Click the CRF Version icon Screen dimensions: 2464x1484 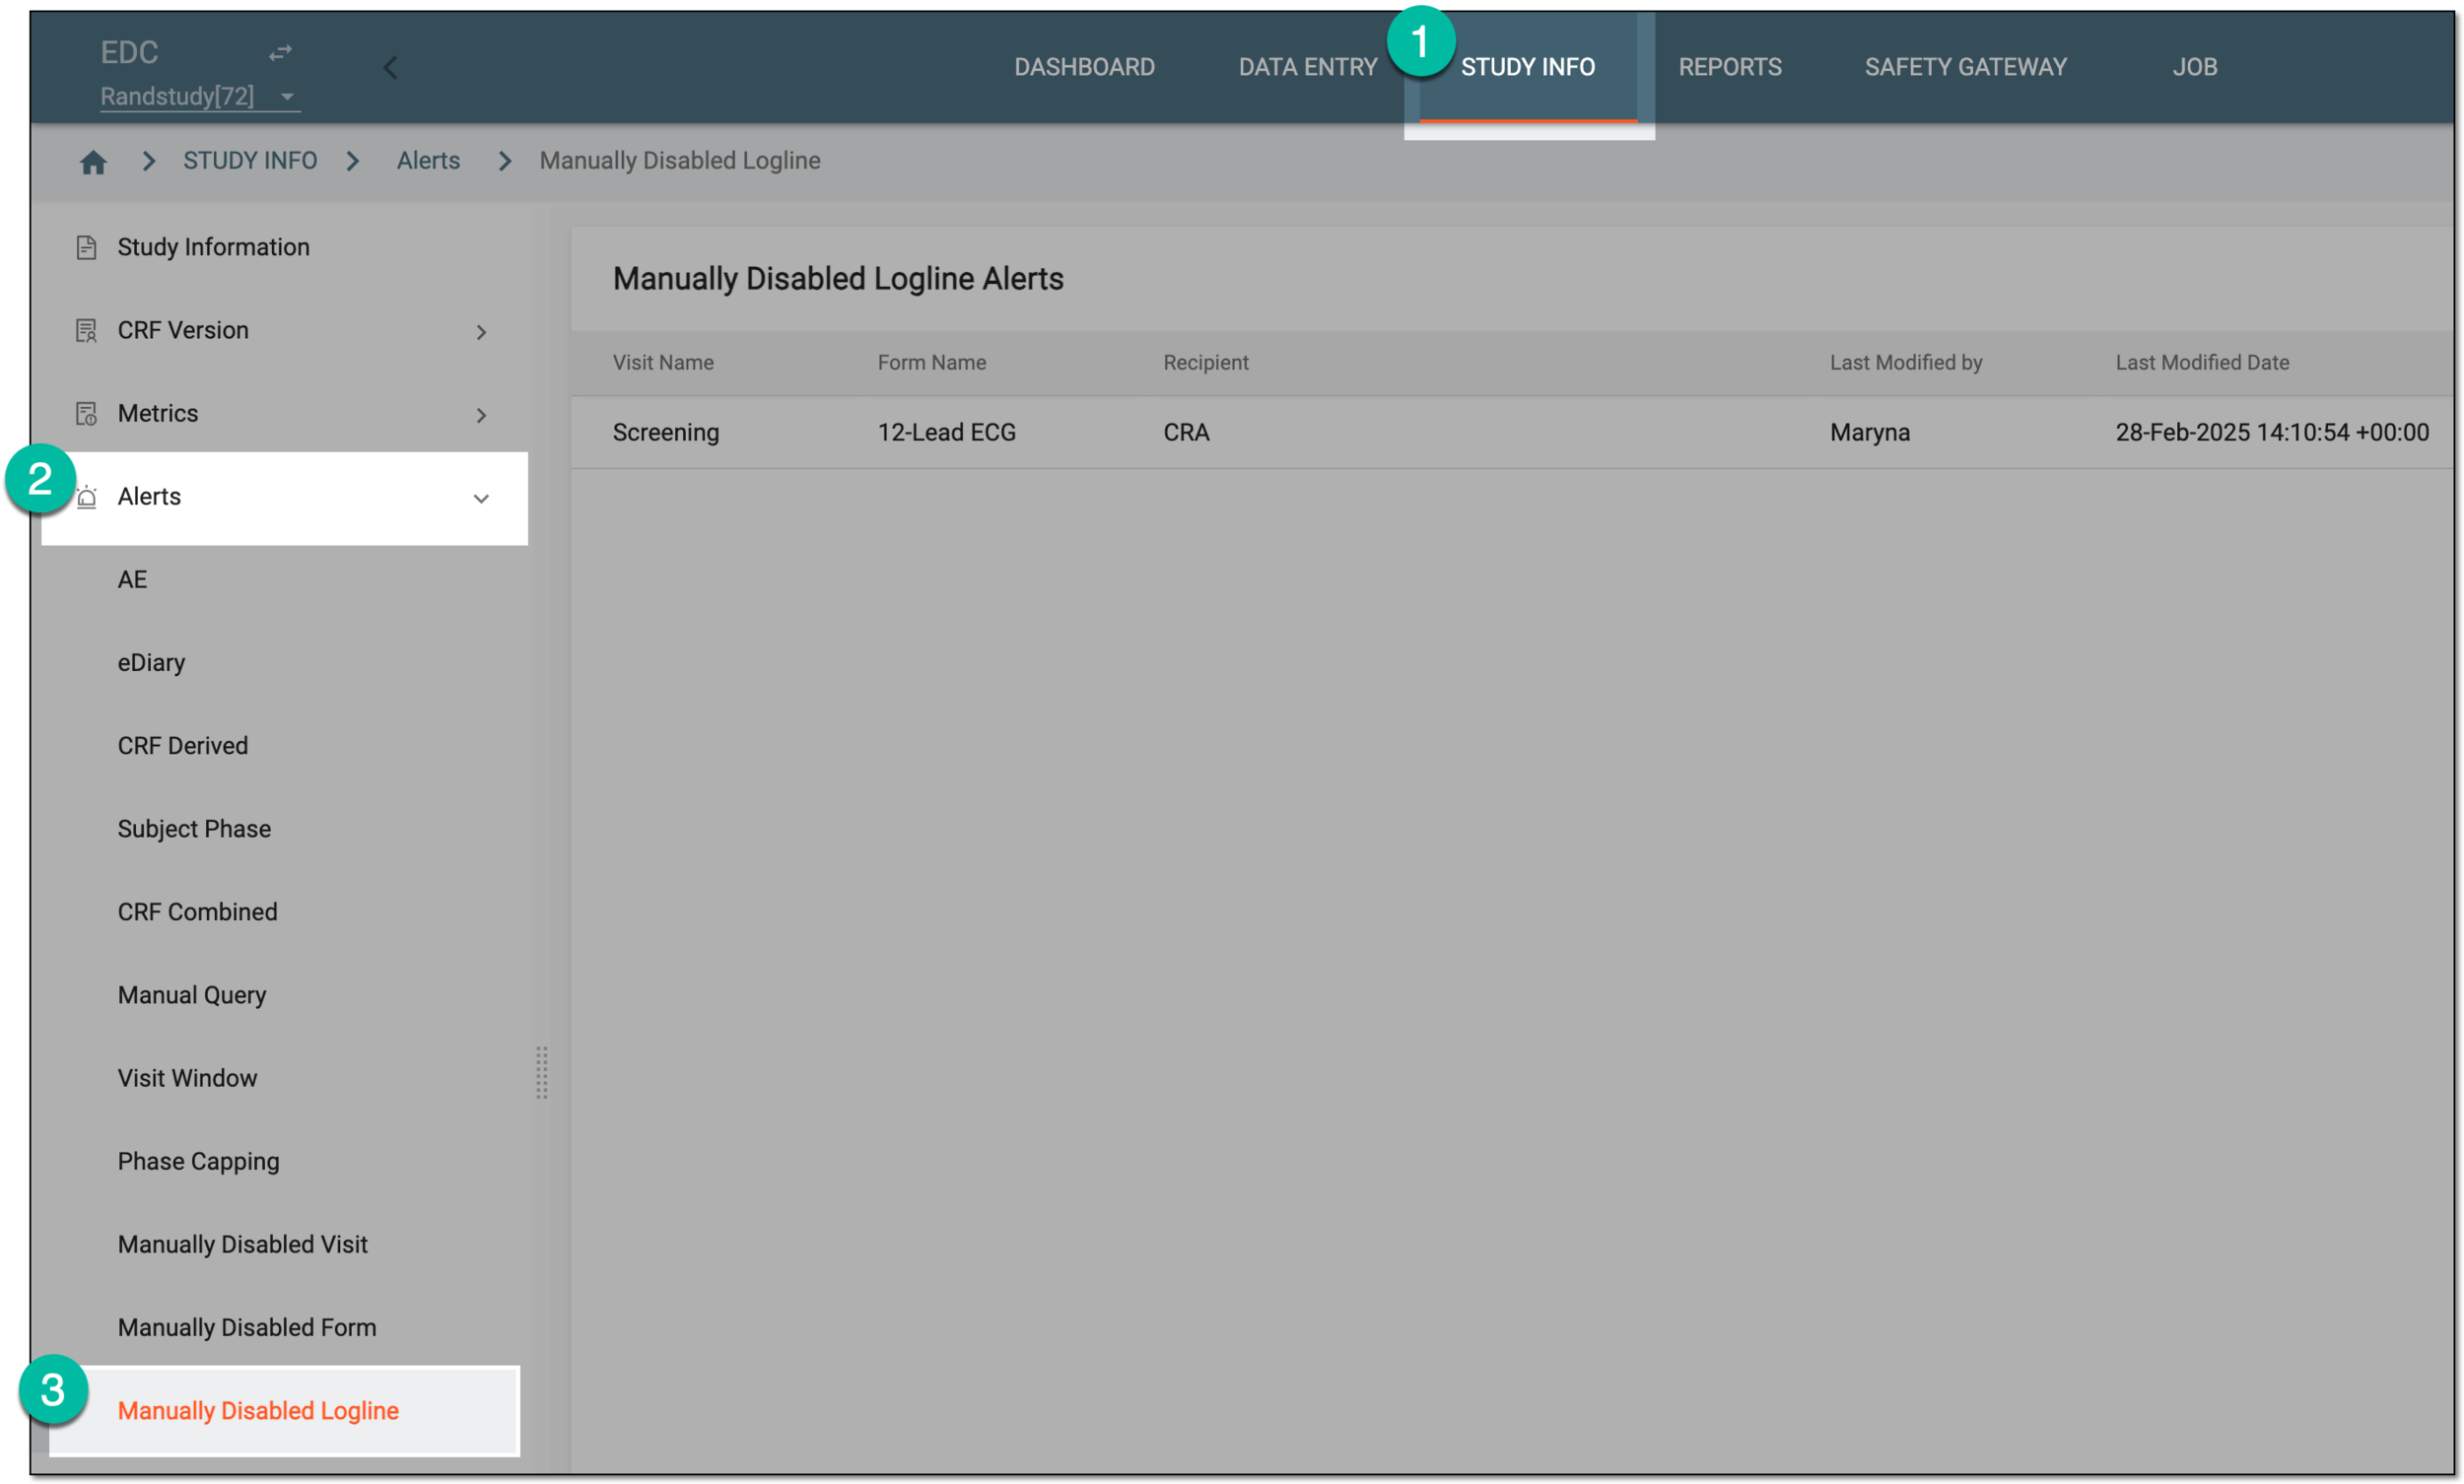coord(87,330)
